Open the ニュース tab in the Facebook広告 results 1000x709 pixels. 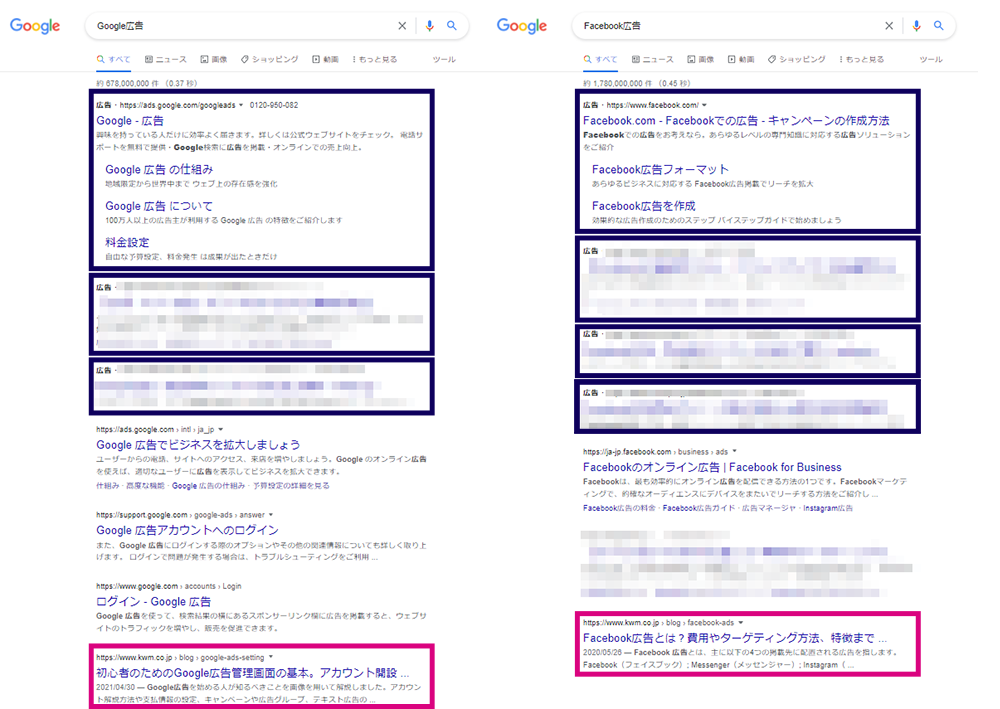[x=652, y=59]
